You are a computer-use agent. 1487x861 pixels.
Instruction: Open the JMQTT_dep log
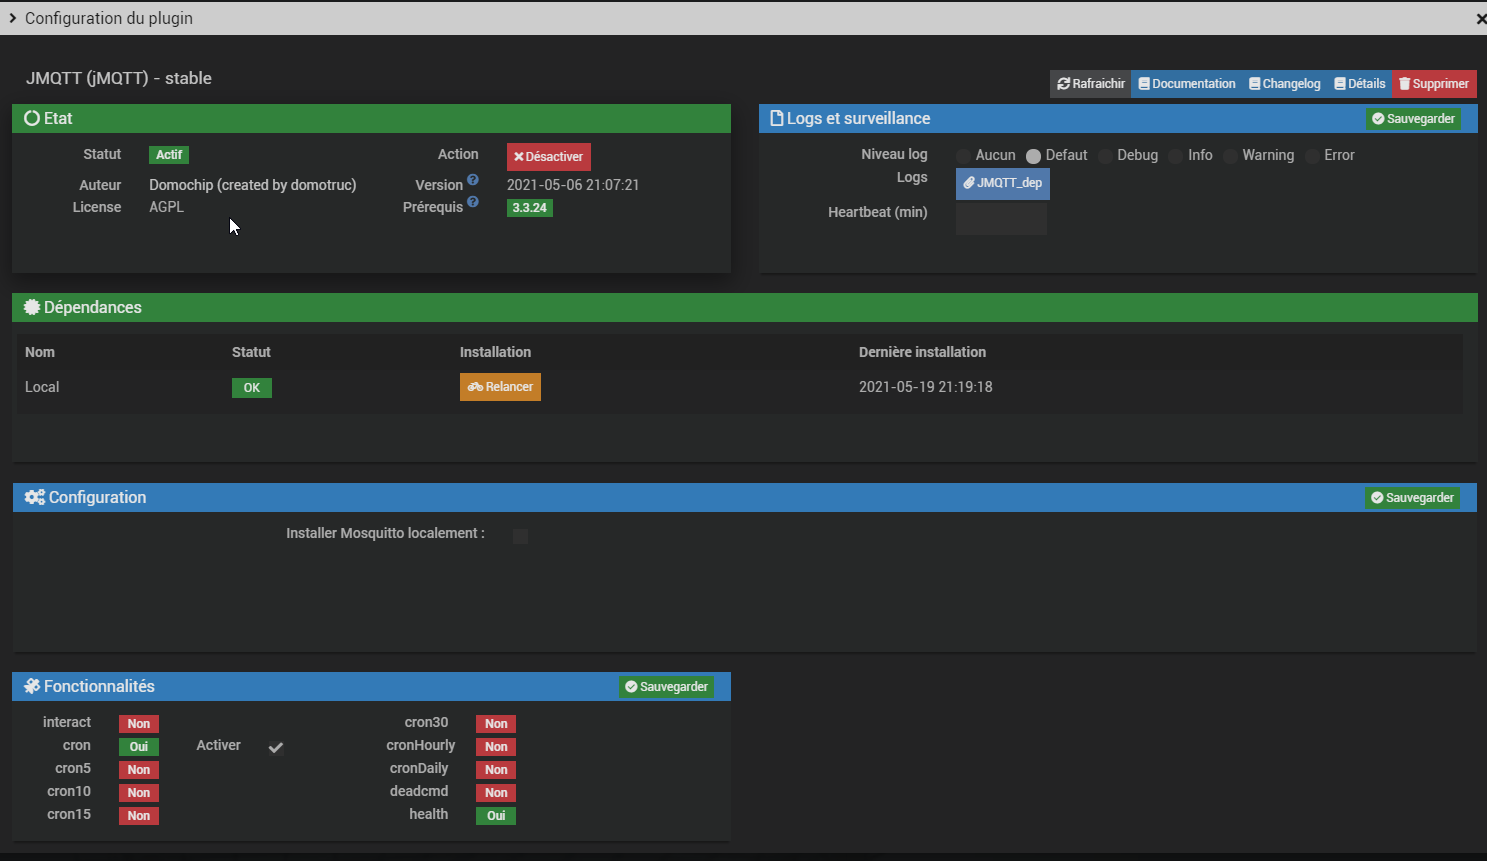pos(1003,183)
